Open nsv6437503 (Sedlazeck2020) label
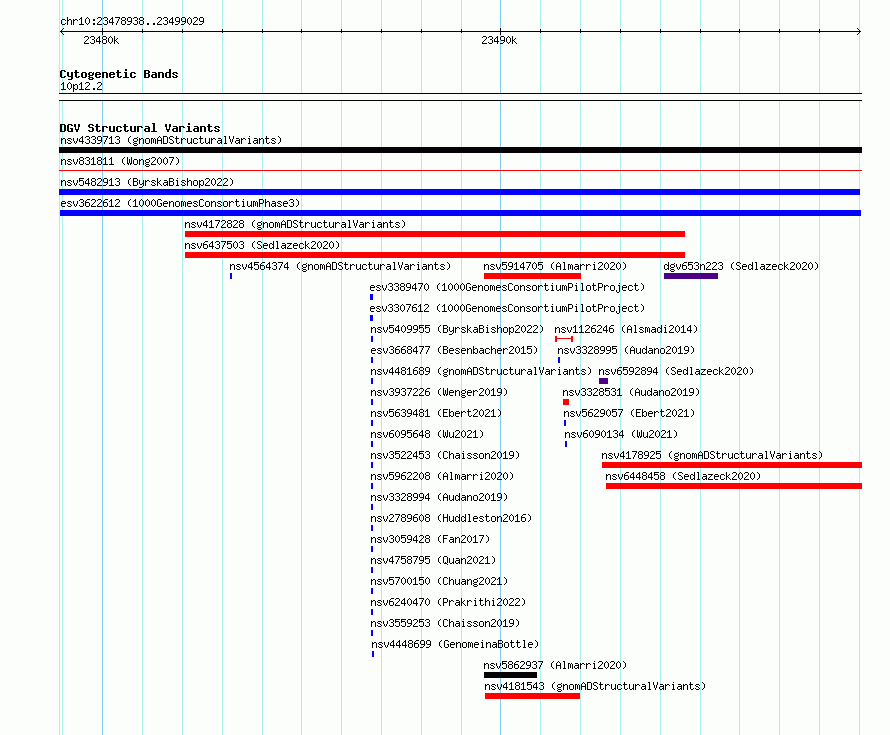890x735 pixels. [x=262, y=245]
